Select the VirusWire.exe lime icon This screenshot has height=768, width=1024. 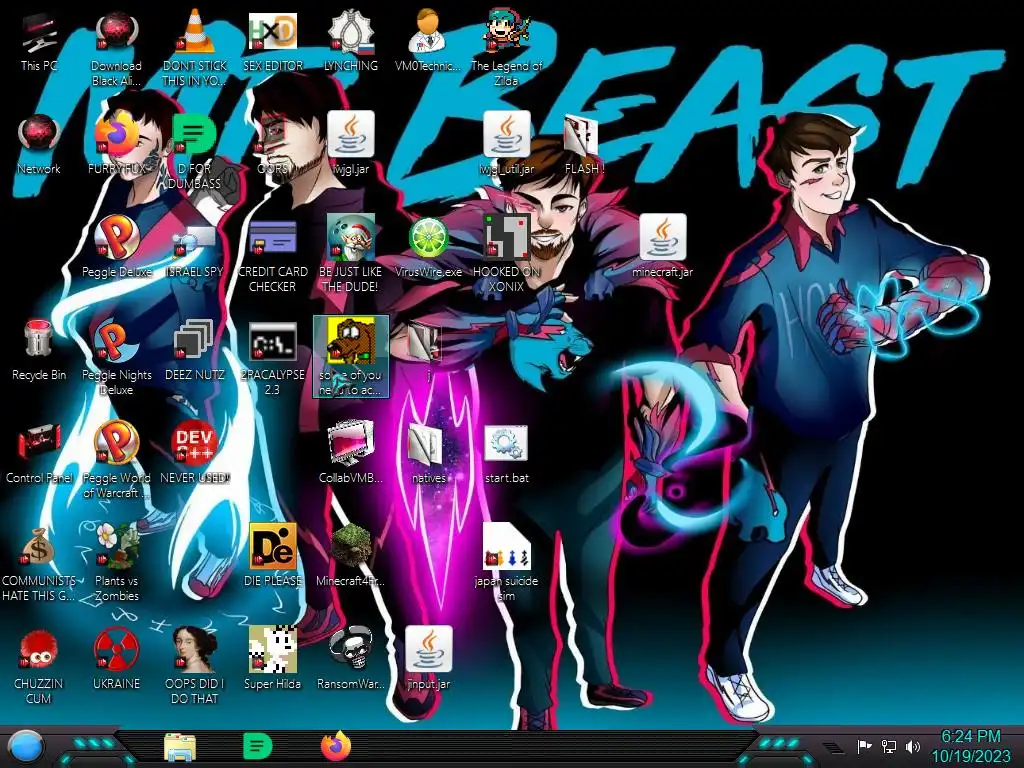pyautogui.click(x=428, y=248)
